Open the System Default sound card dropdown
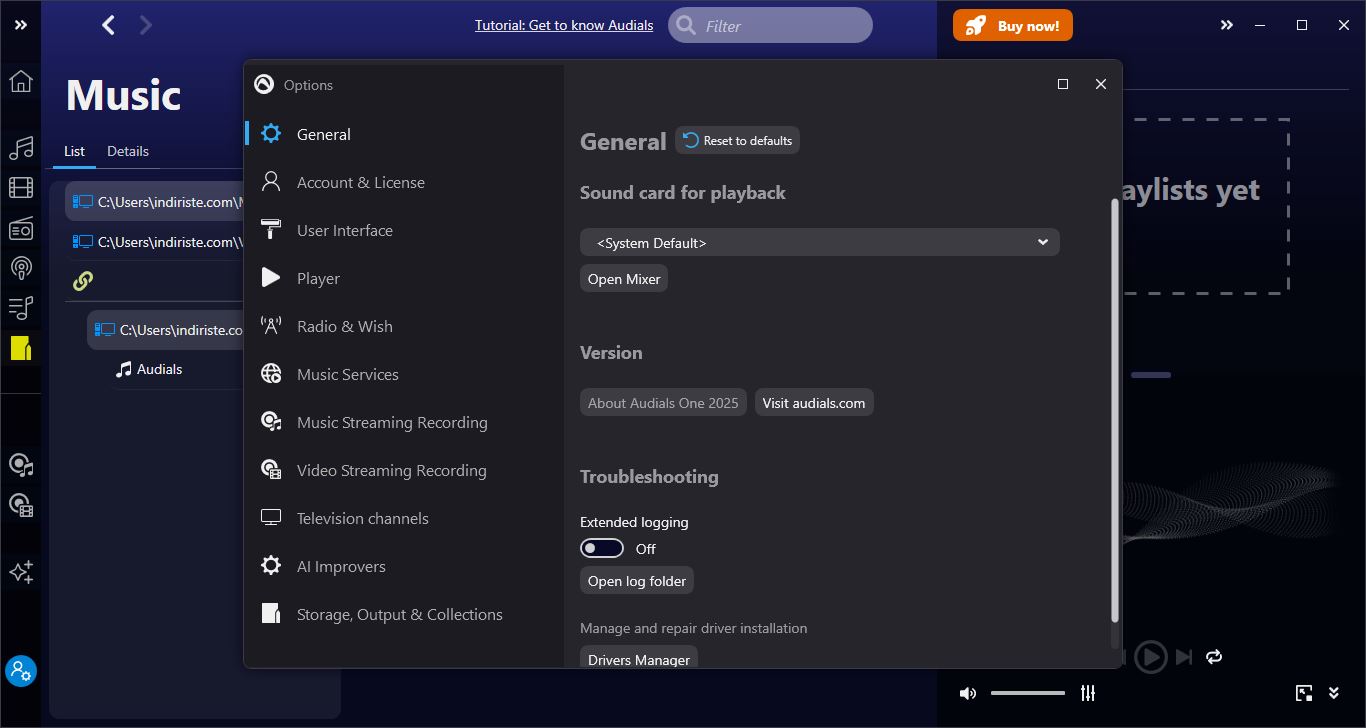Image resolution: width=1366 pixels, height=728 pixels. [819, 242]
